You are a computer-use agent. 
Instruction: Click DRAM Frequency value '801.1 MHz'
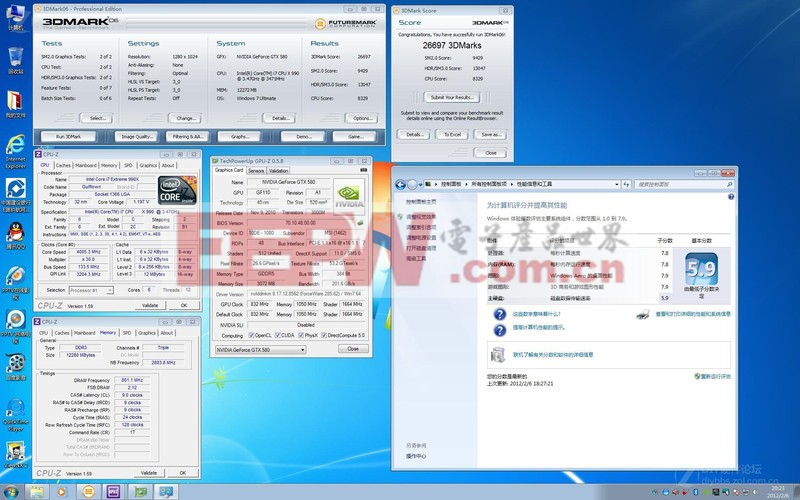132,380
